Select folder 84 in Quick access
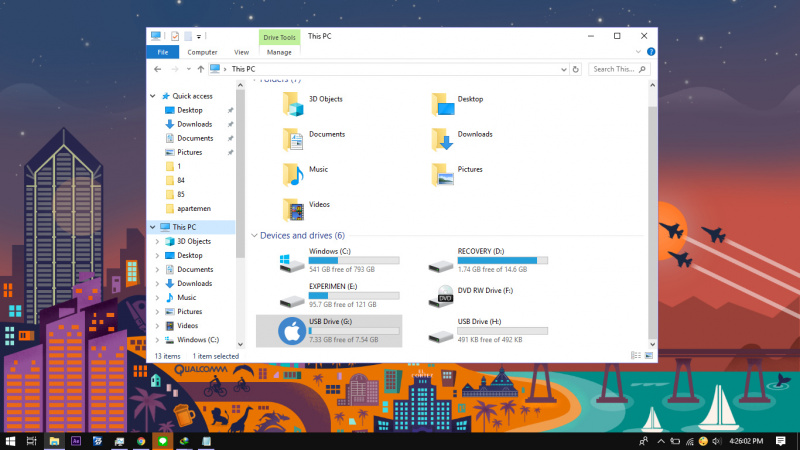 tap(181, 180)
